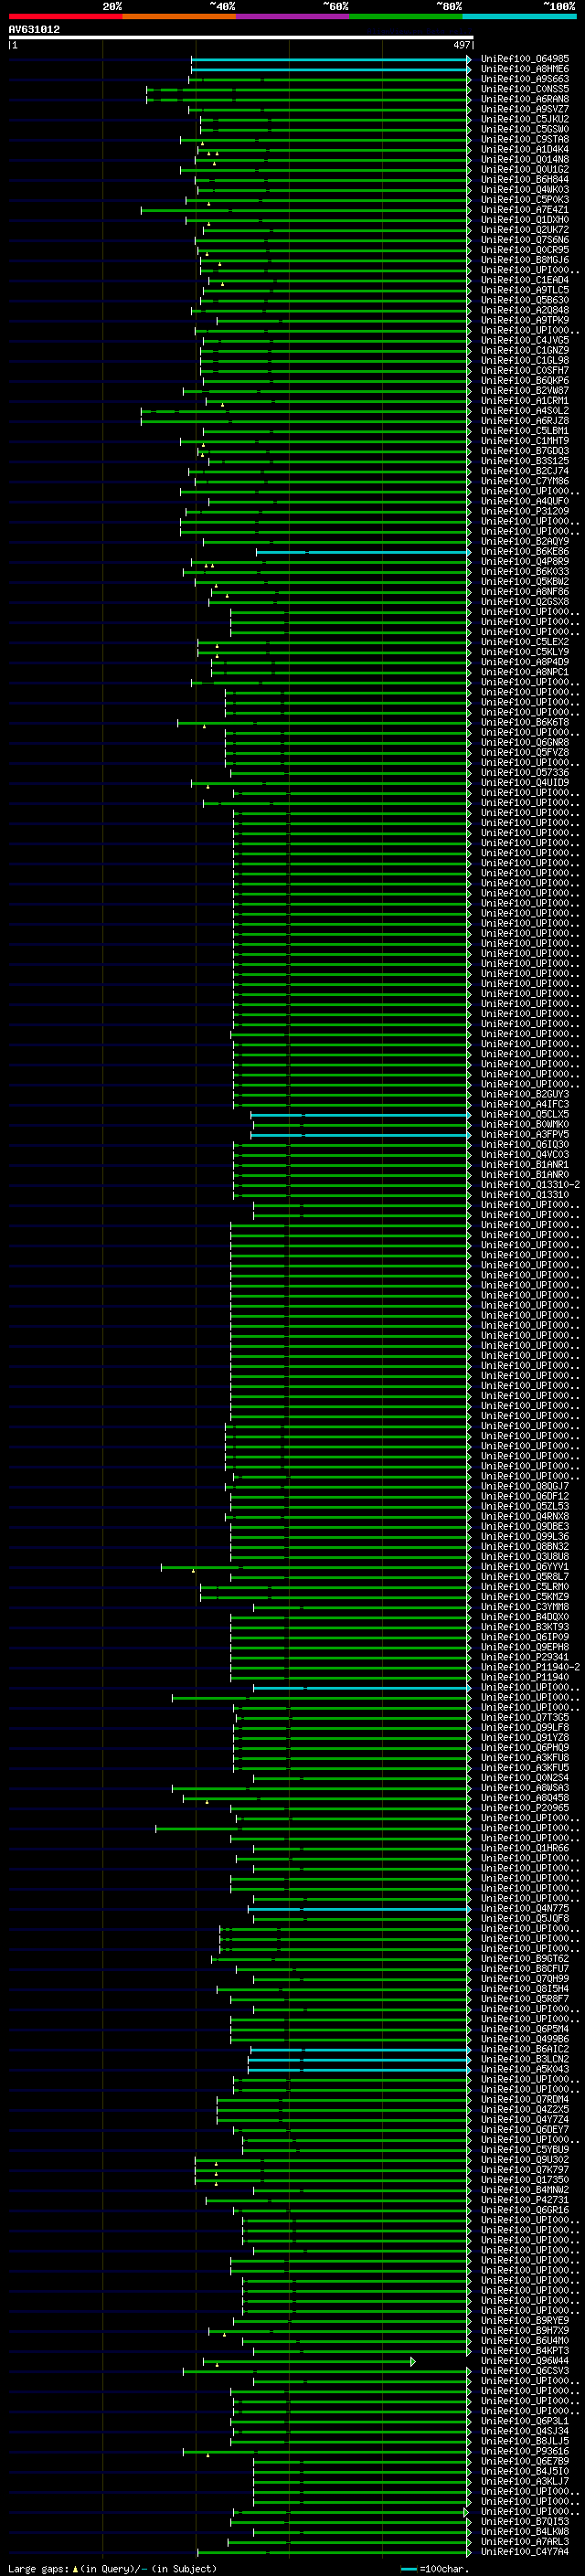Select the UniRef100_Q6DF12 label
Image resolution: width=585 pixels, height=2576 pixels.
pos(525,1496)
